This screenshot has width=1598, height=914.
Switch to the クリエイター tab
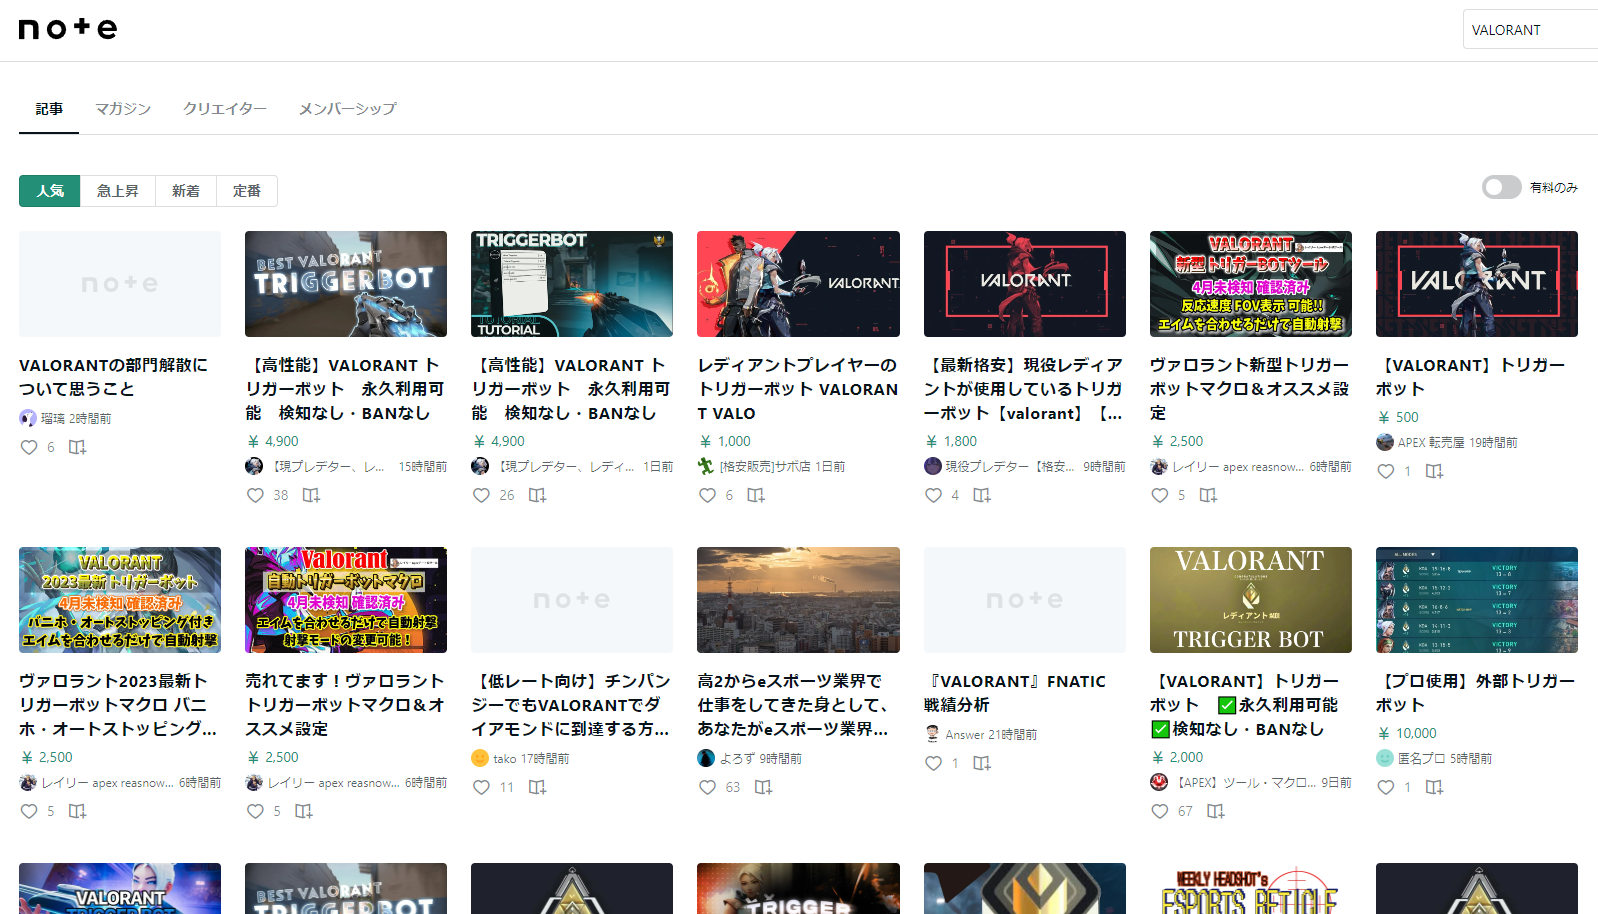225,108
